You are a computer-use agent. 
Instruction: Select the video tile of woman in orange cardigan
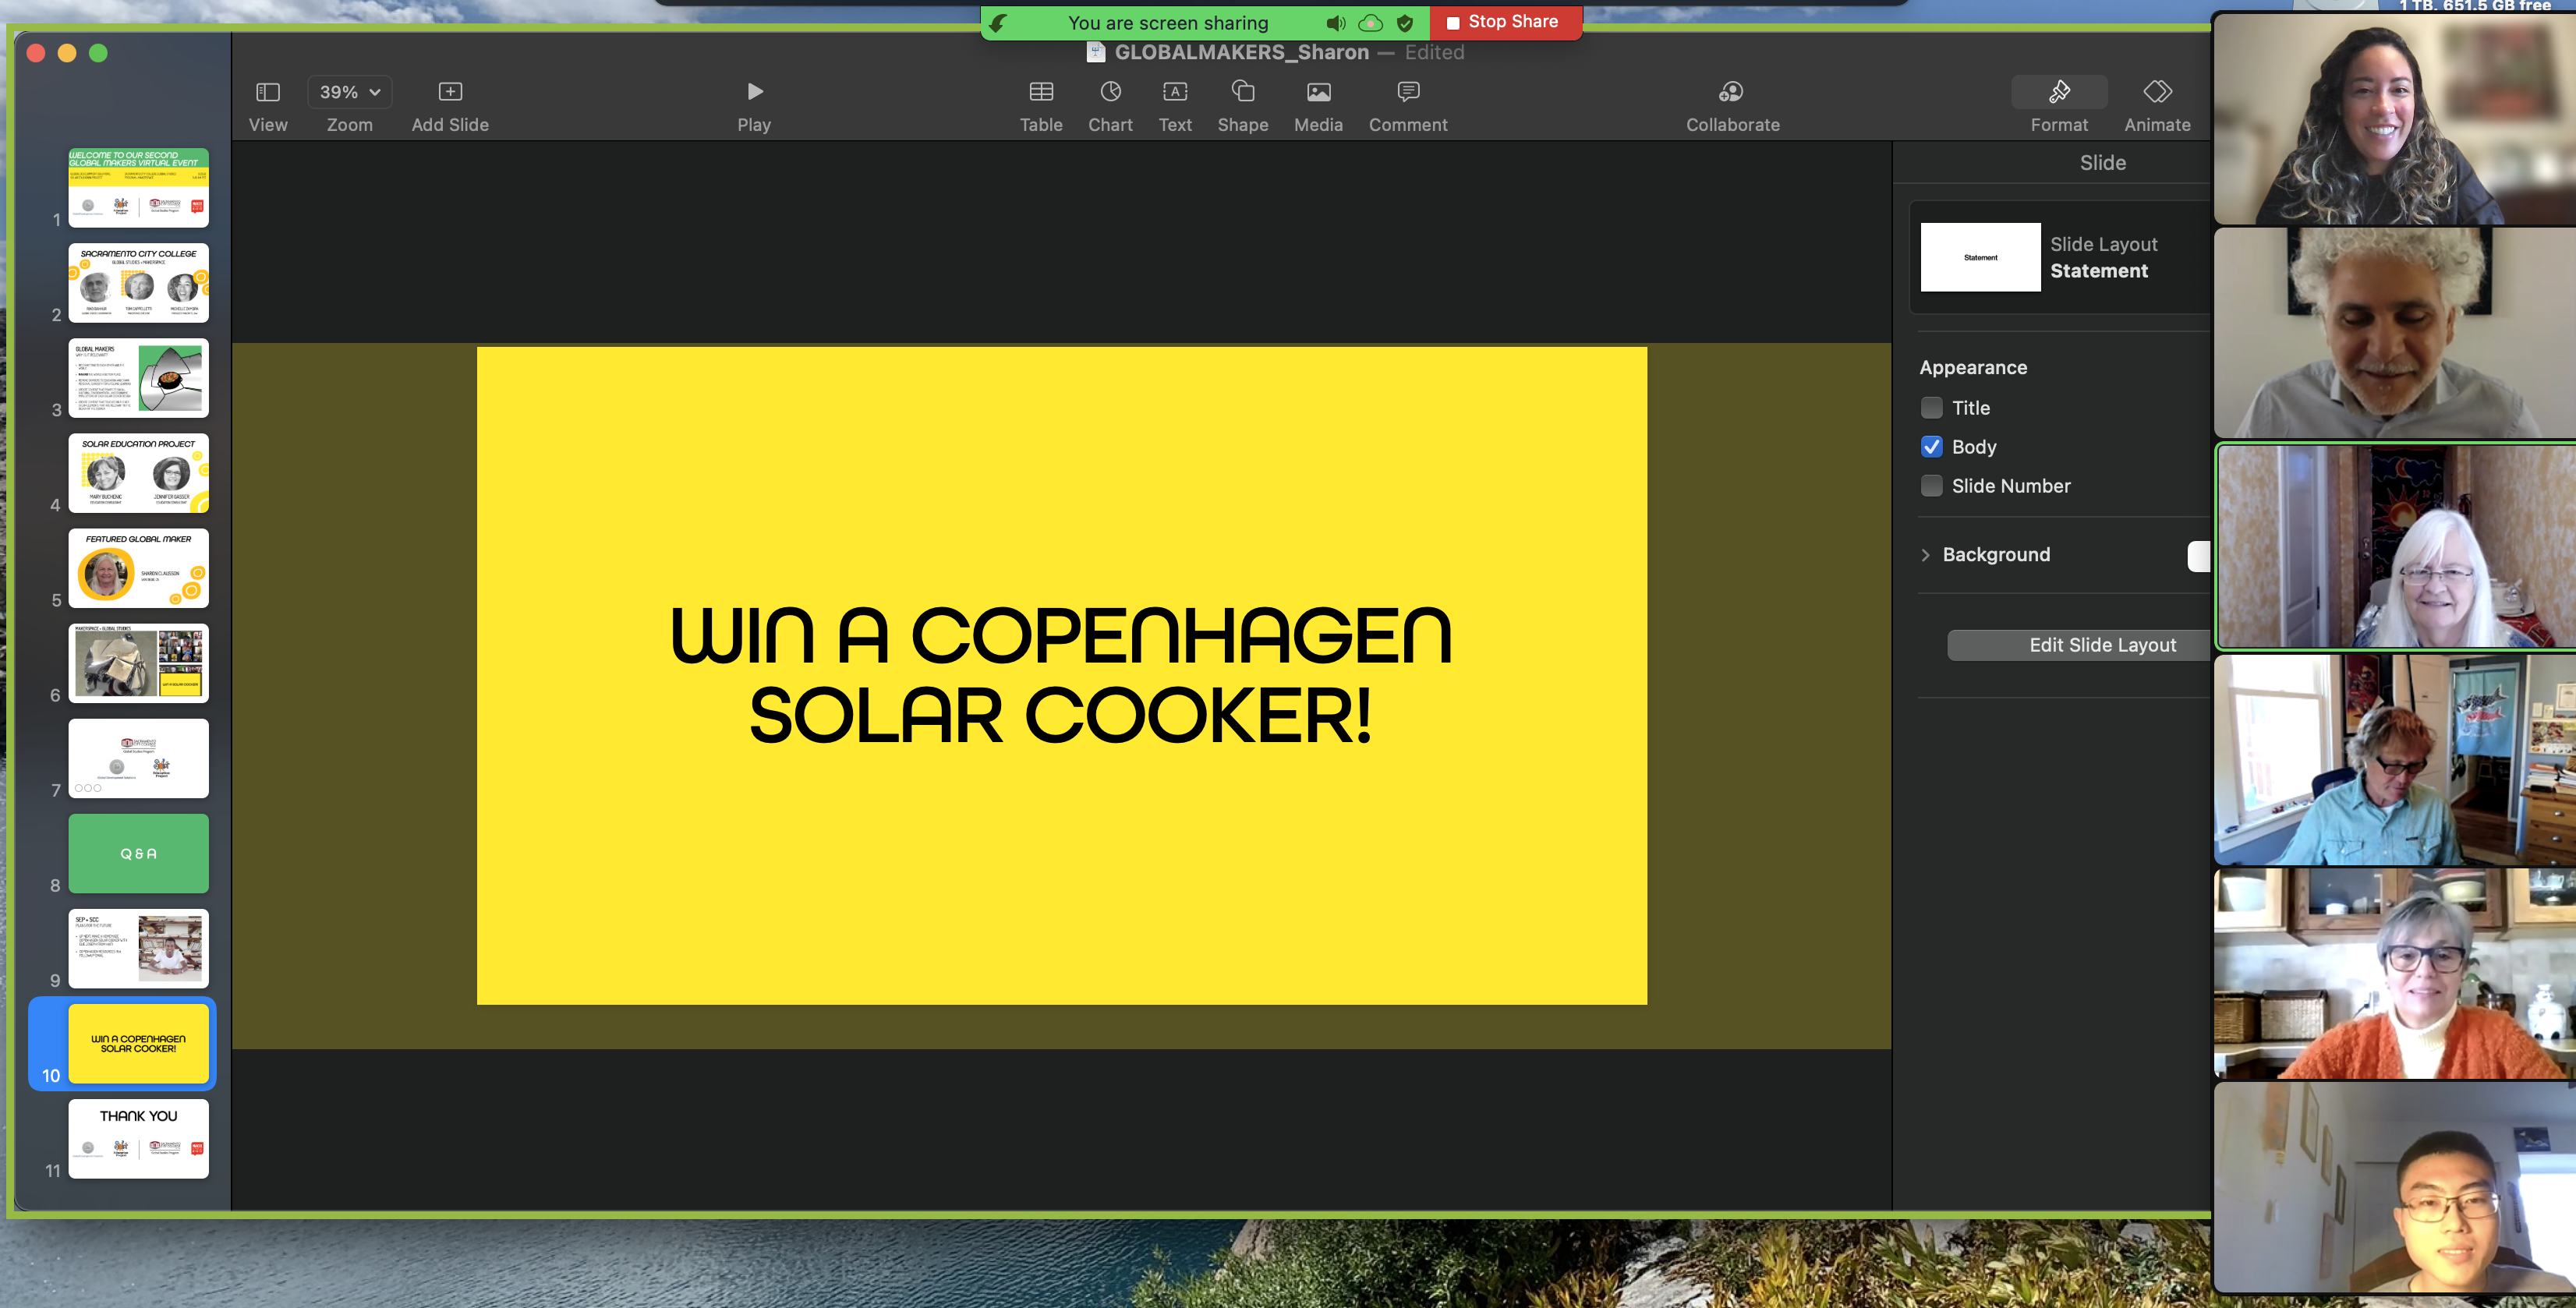pos(2394,973)
